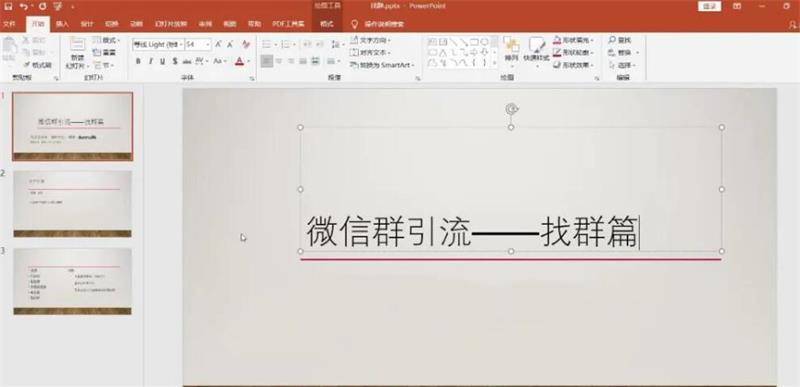800x387 pixels.
Task: Clear all formatting eraser icon
Action: coord(246,44)
